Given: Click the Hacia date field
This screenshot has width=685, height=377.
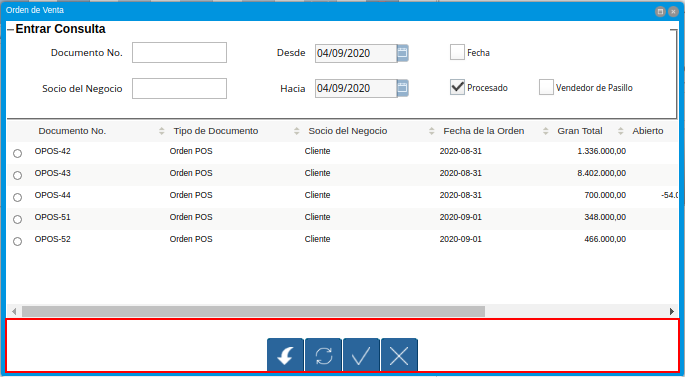Looking at the screenshot, I should [356, 88].
